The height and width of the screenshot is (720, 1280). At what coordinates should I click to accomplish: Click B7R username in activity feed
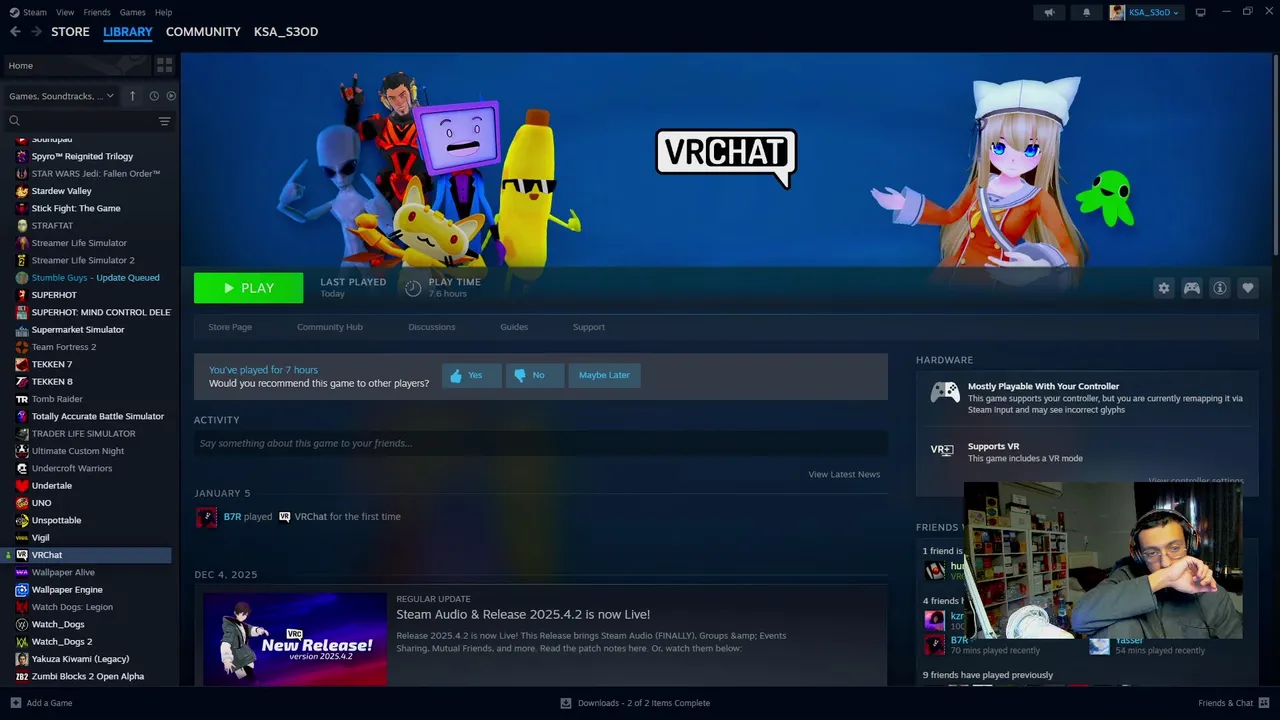click(232, 517)
